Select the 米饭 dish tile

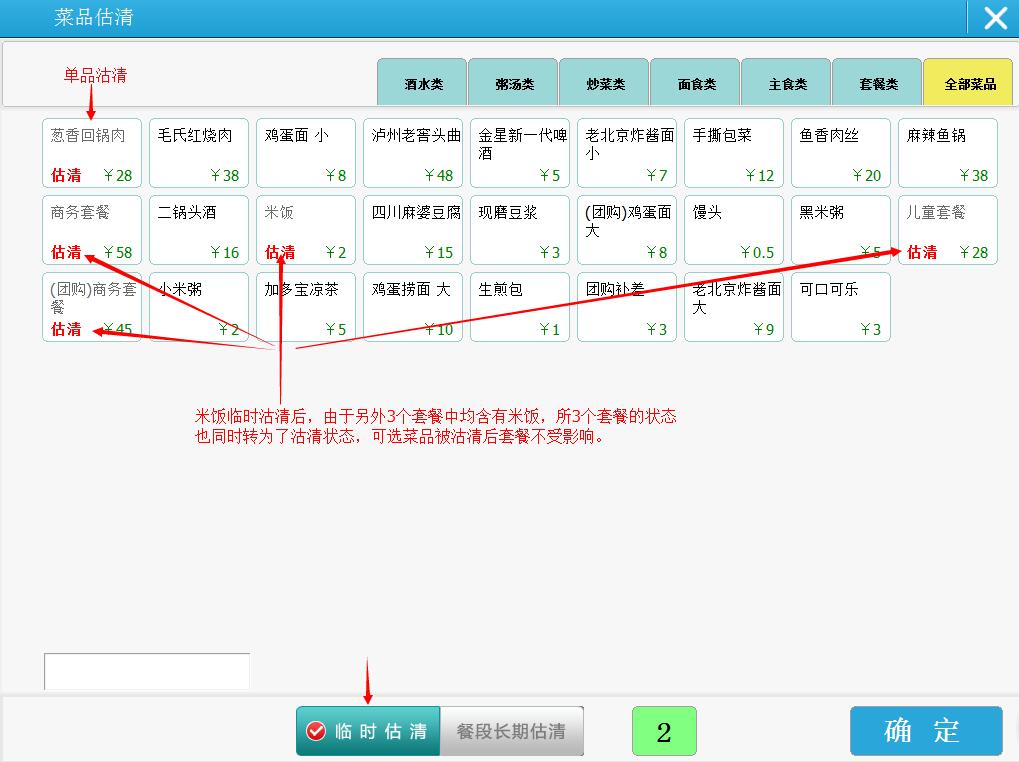(306, 230)
